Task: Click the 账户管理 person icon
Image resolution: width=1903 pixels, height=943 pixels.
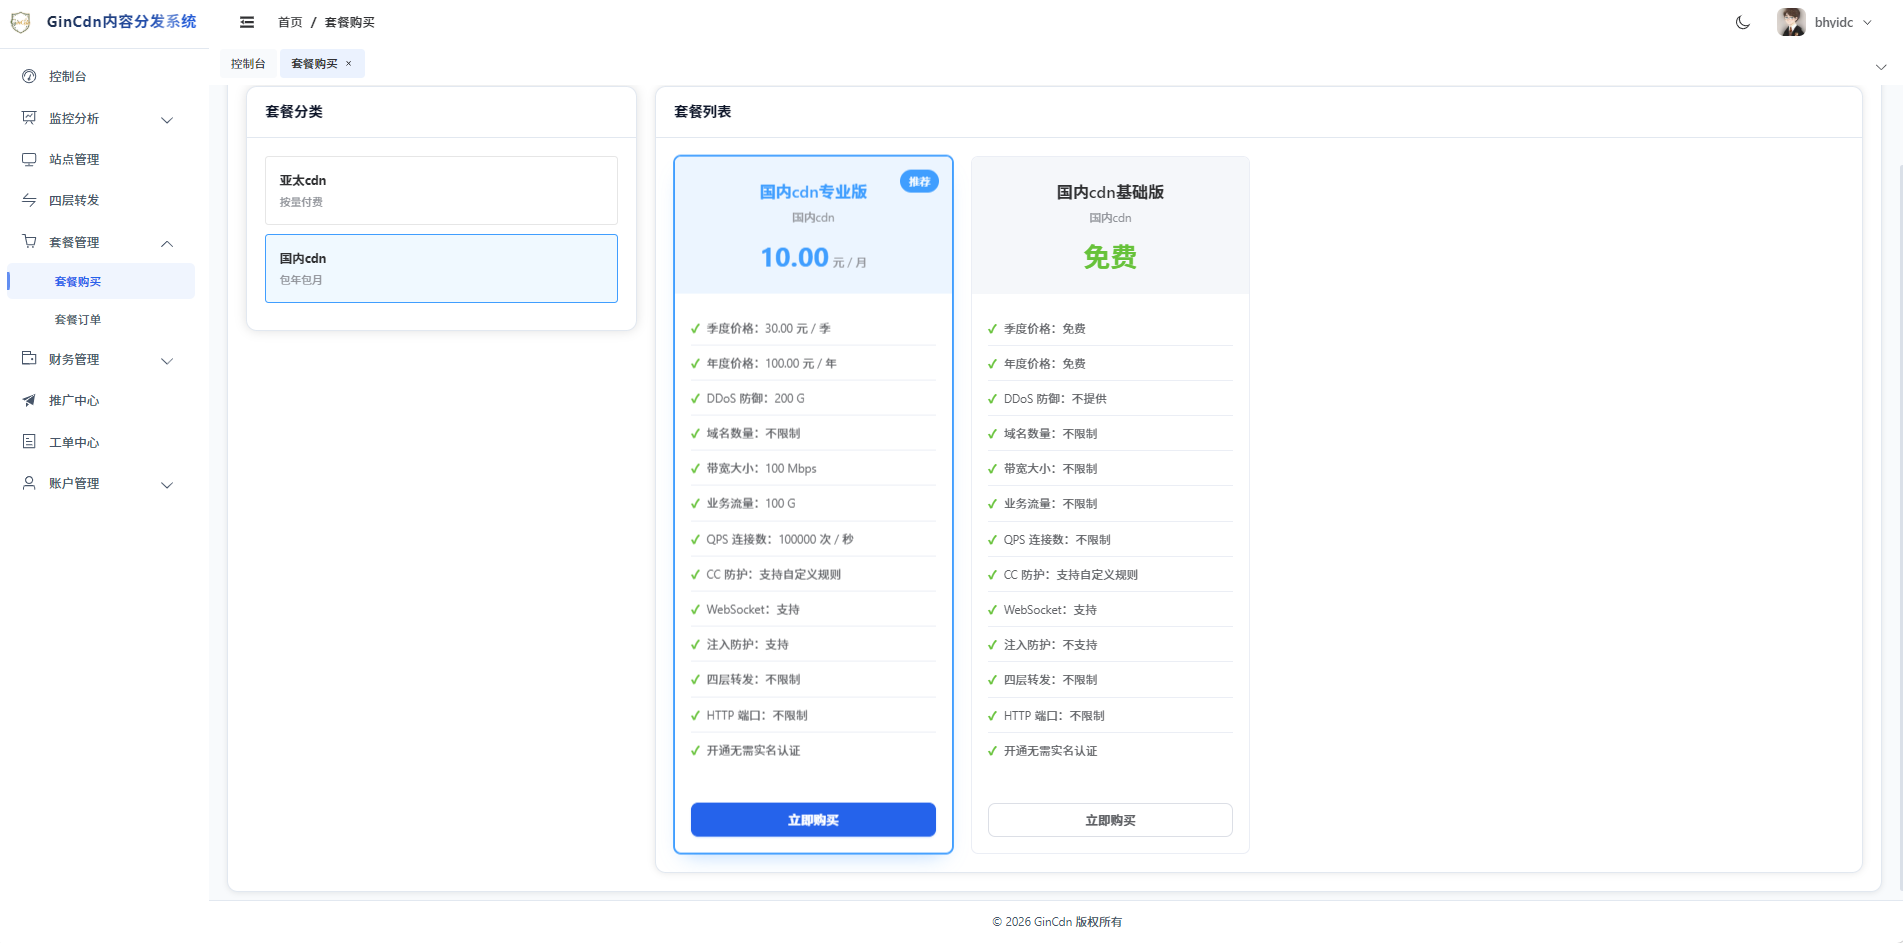Action: click(29, 483)
